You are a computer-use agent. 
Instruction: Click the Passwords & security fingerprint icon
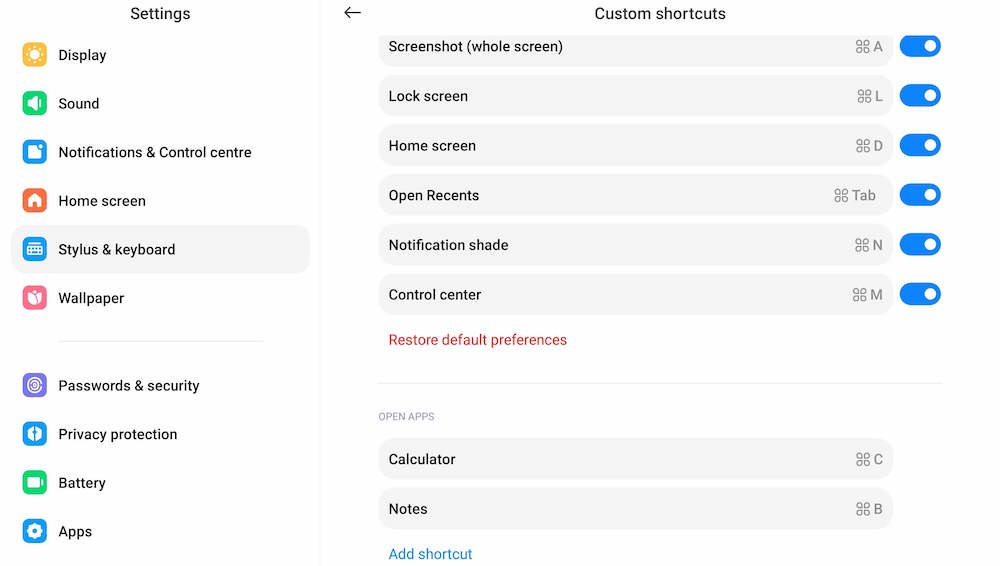(35, 385)
